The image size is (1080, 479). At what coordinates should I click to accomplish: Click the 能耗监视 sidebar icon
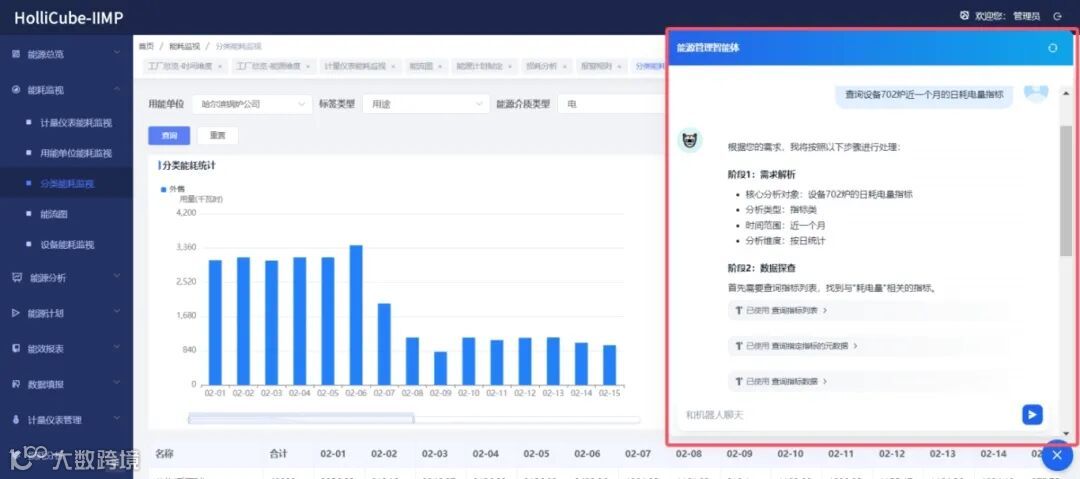click(x=16, y=90)
